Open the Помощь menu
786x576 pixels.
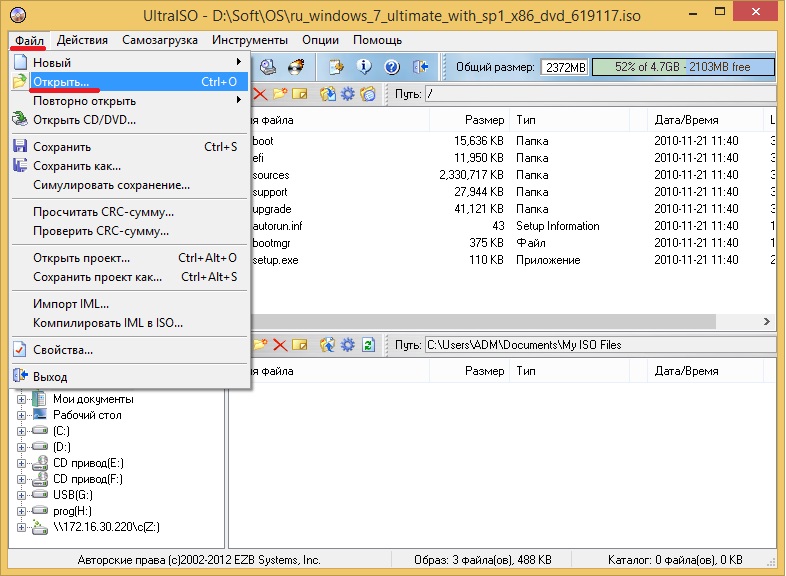click(377, 40)
